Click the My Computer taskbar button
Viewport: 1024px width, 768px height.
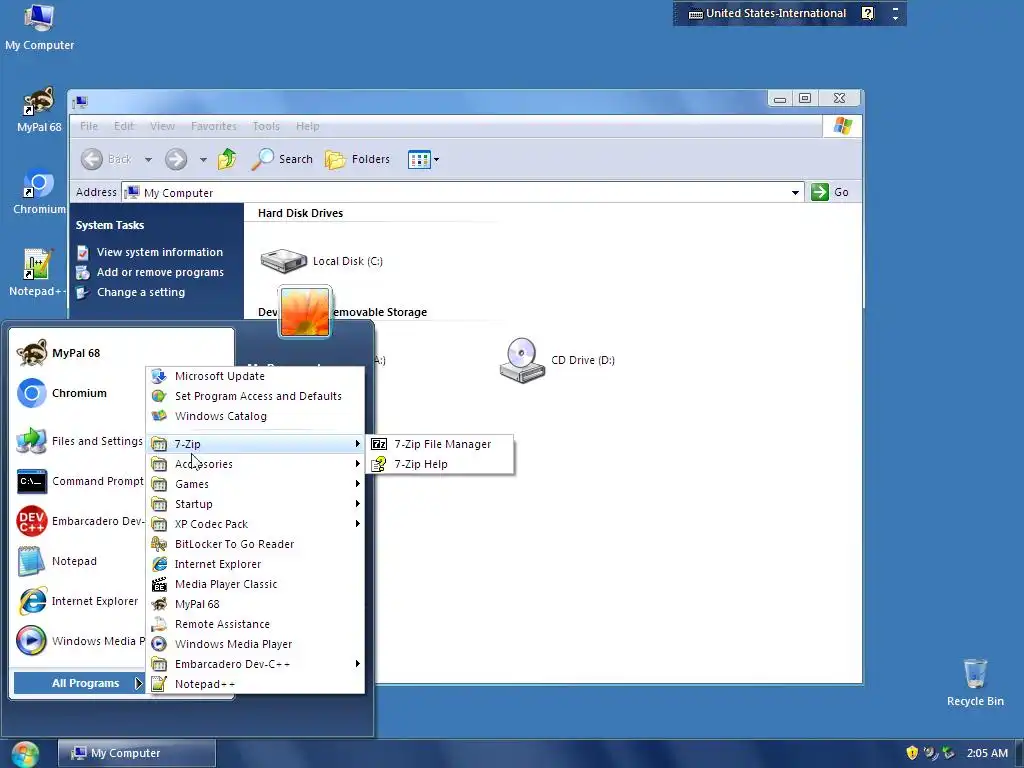136,753
